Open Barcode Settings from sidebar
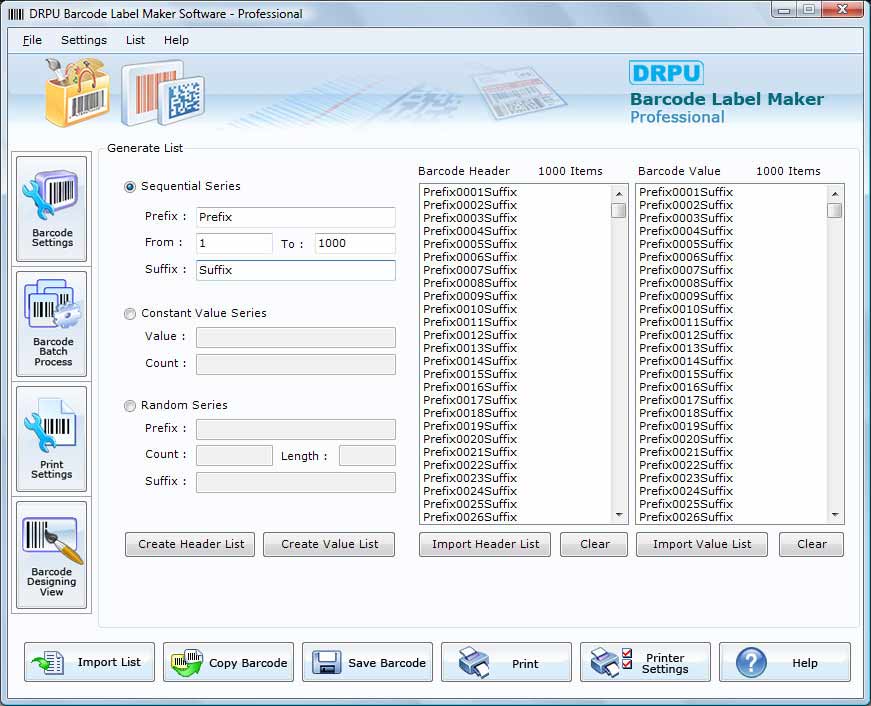Screen dimensions: 871x706 [52, 209]
